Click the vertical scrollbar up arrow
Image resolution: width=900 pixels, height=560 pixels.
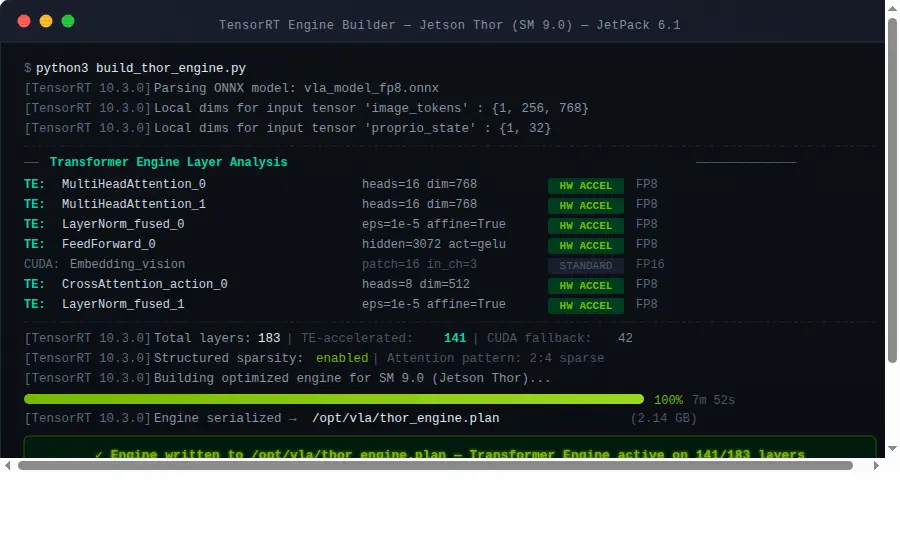point(893,7)
